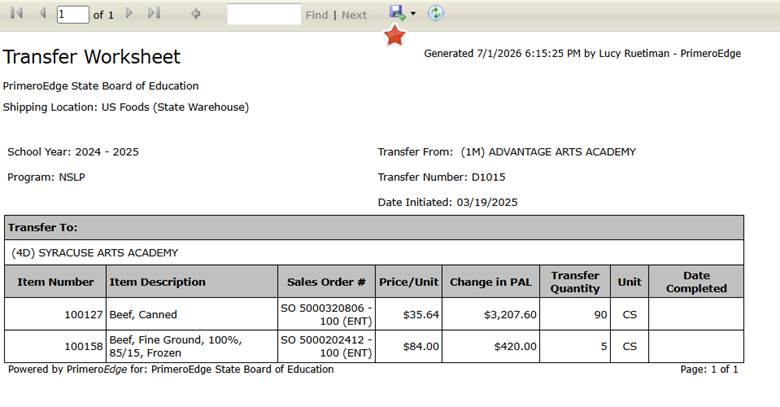Click the Find link in toolbar
This screenshot has width=780, height=407.
pyautogui.click(x=317, y=15)
